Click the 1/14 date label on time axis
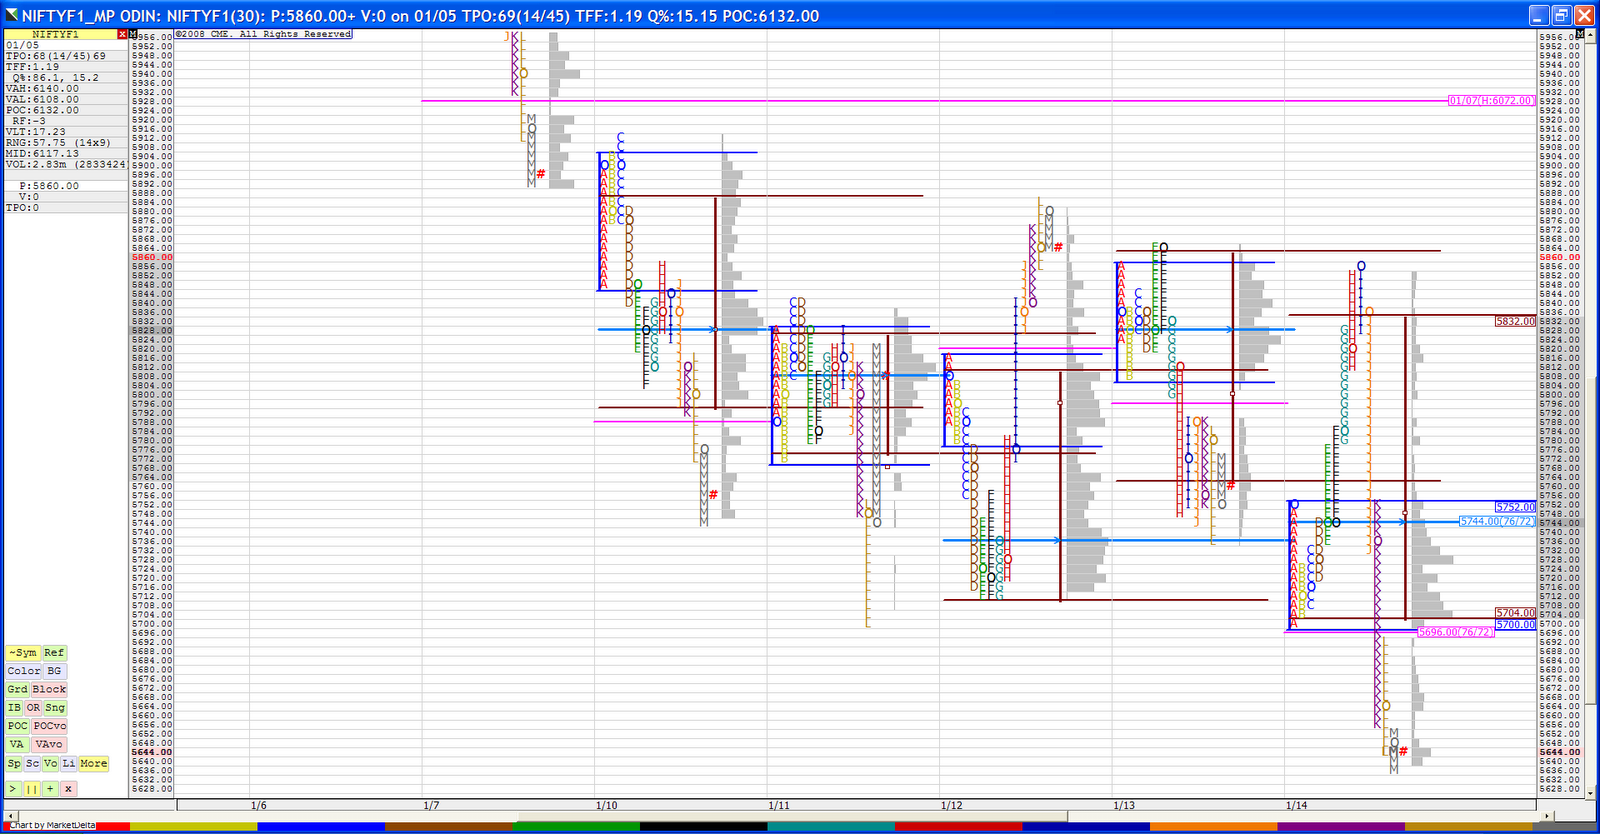 point(1296,805)
